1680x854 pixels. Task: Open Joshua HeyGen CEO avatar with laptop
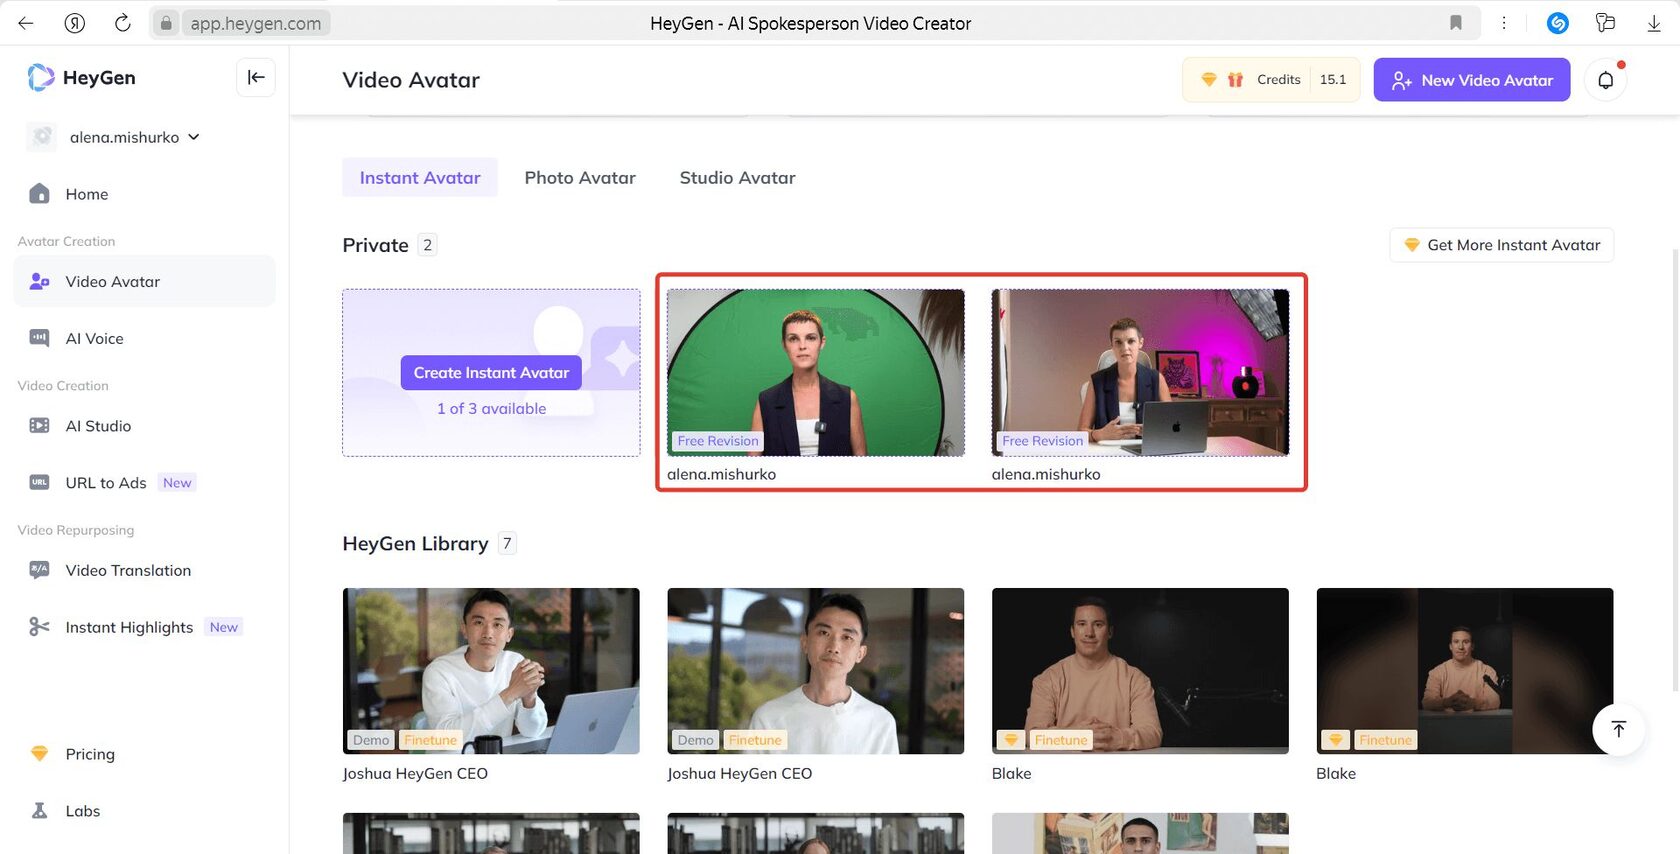tap(491, 671)
